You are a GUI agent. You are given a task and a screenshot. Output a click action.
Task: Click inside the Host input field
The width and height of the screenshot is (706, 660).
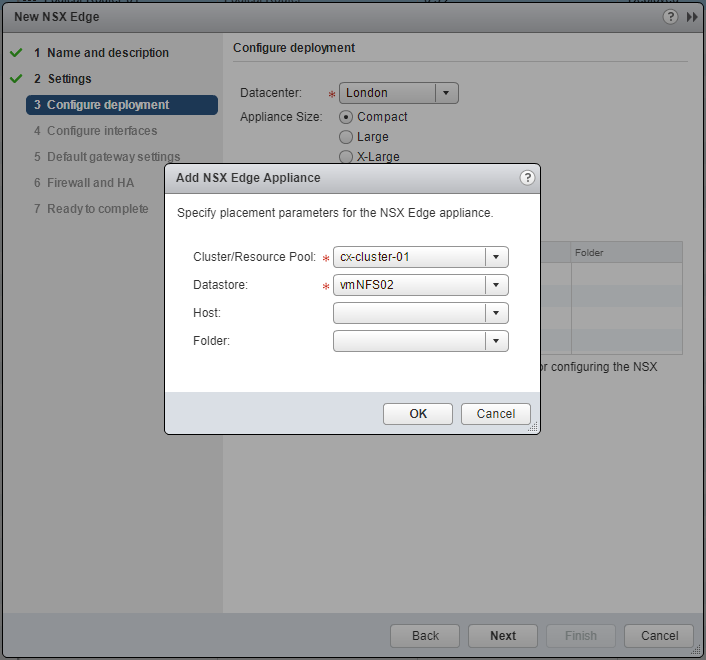tap(409, 313)
